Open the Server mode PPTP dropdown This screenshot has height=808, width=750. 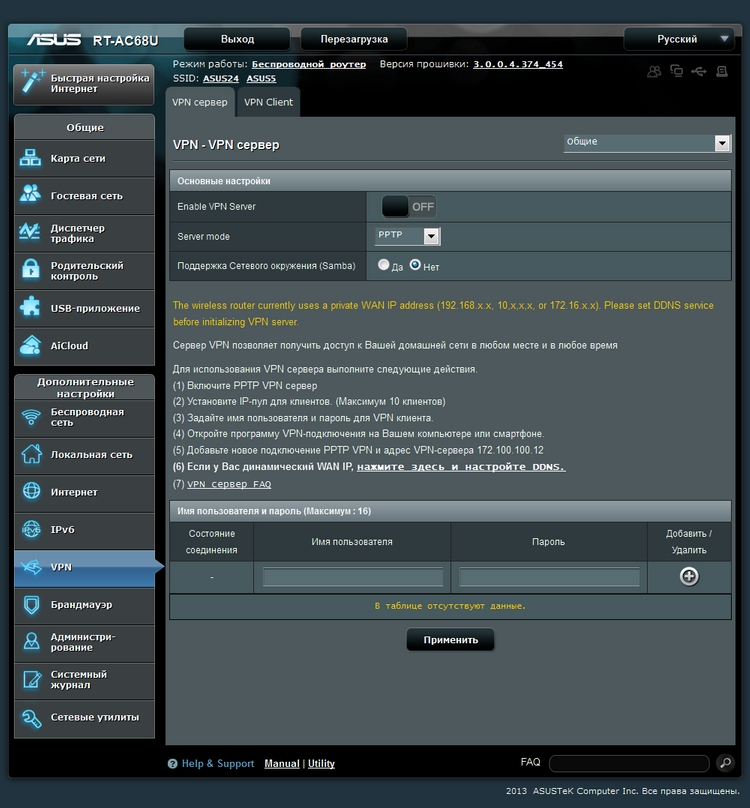click(408, 237)
